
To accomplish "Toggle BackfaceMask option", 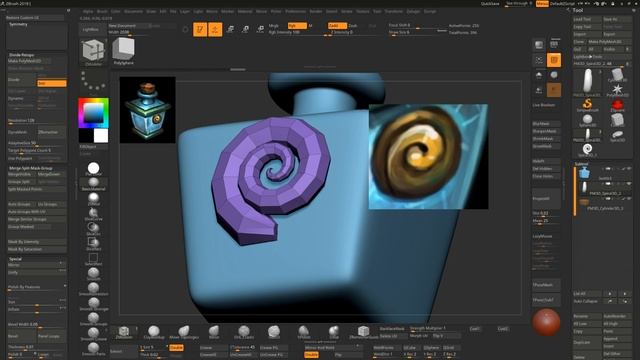I will (x=392, y=329).
